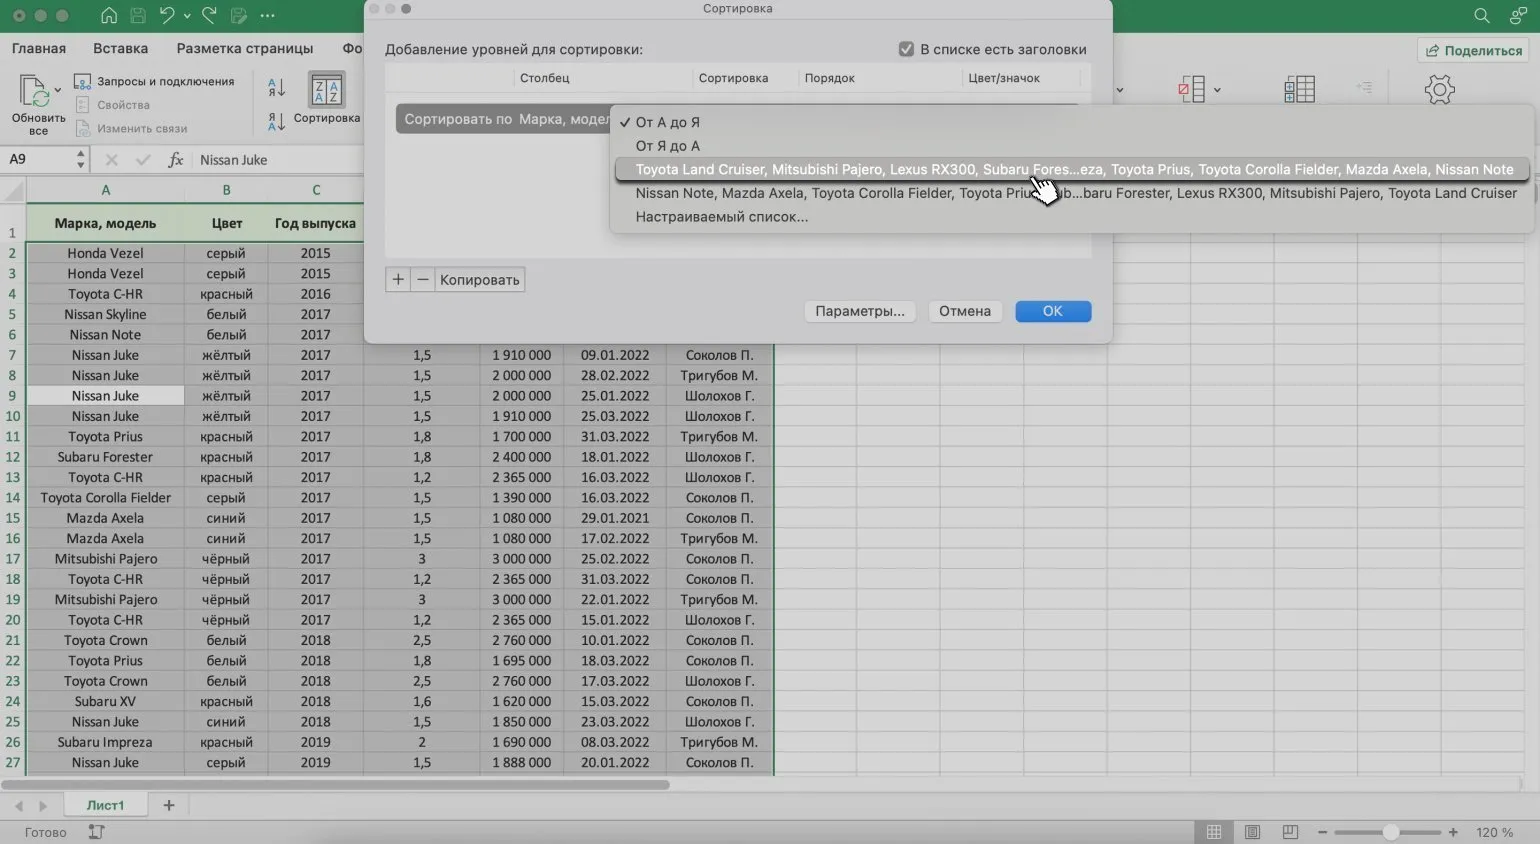This screenshot has width=1540, height=844.
Task: Switch to Page Layout view icon
Action: pos(1252,832)
